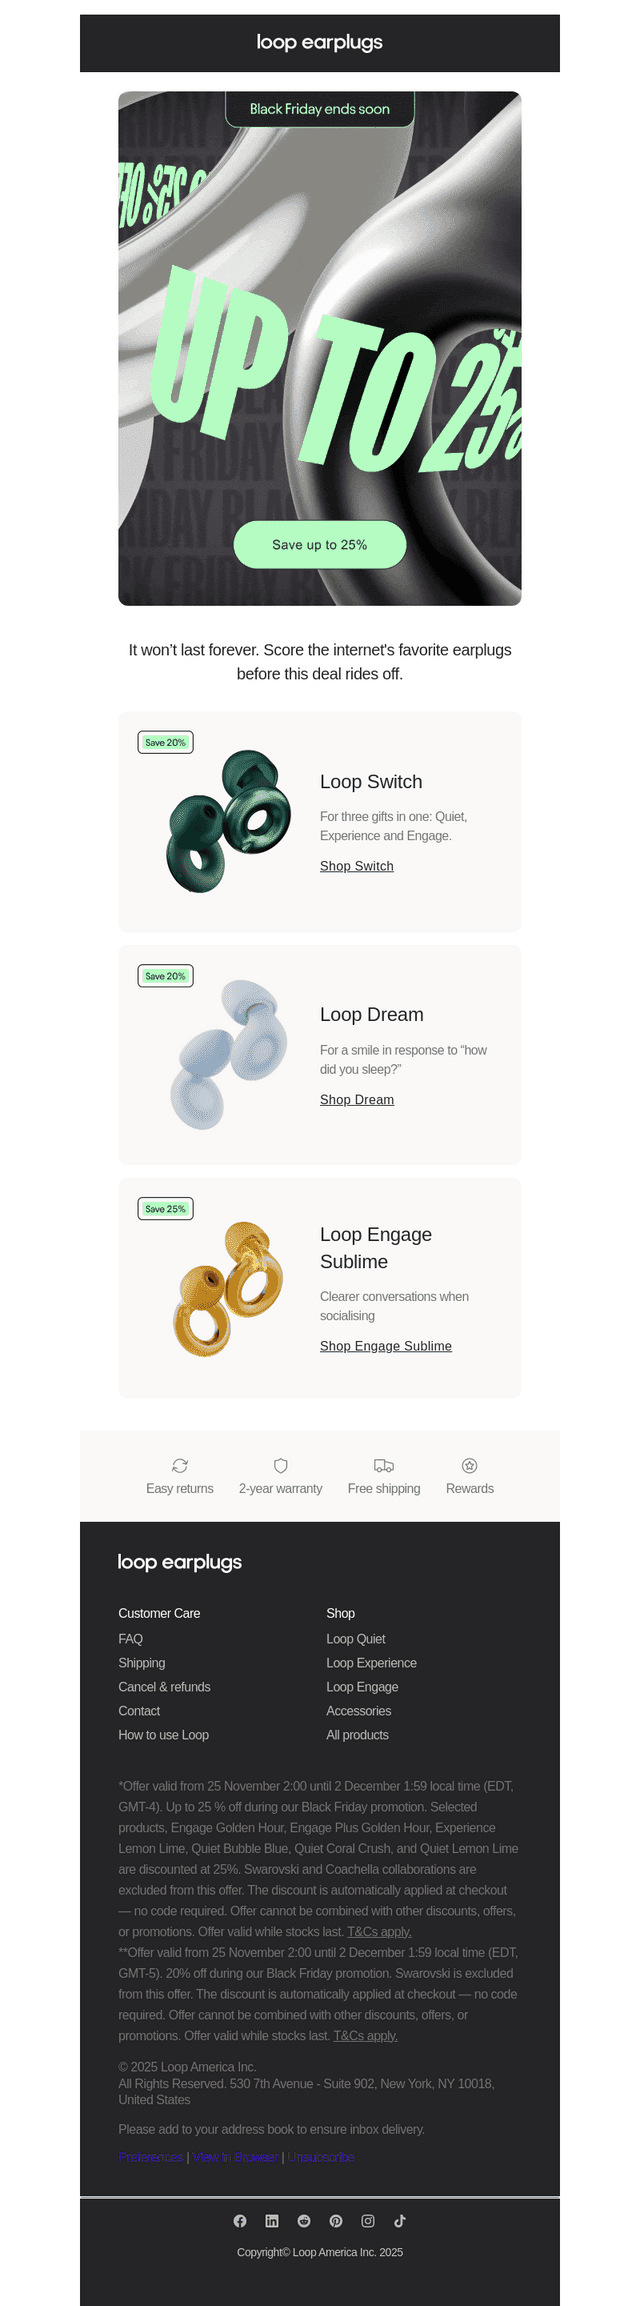Open the LinkedIn social icon
The width and height of the screenshot is (640, 2306).
[272, 2221]
